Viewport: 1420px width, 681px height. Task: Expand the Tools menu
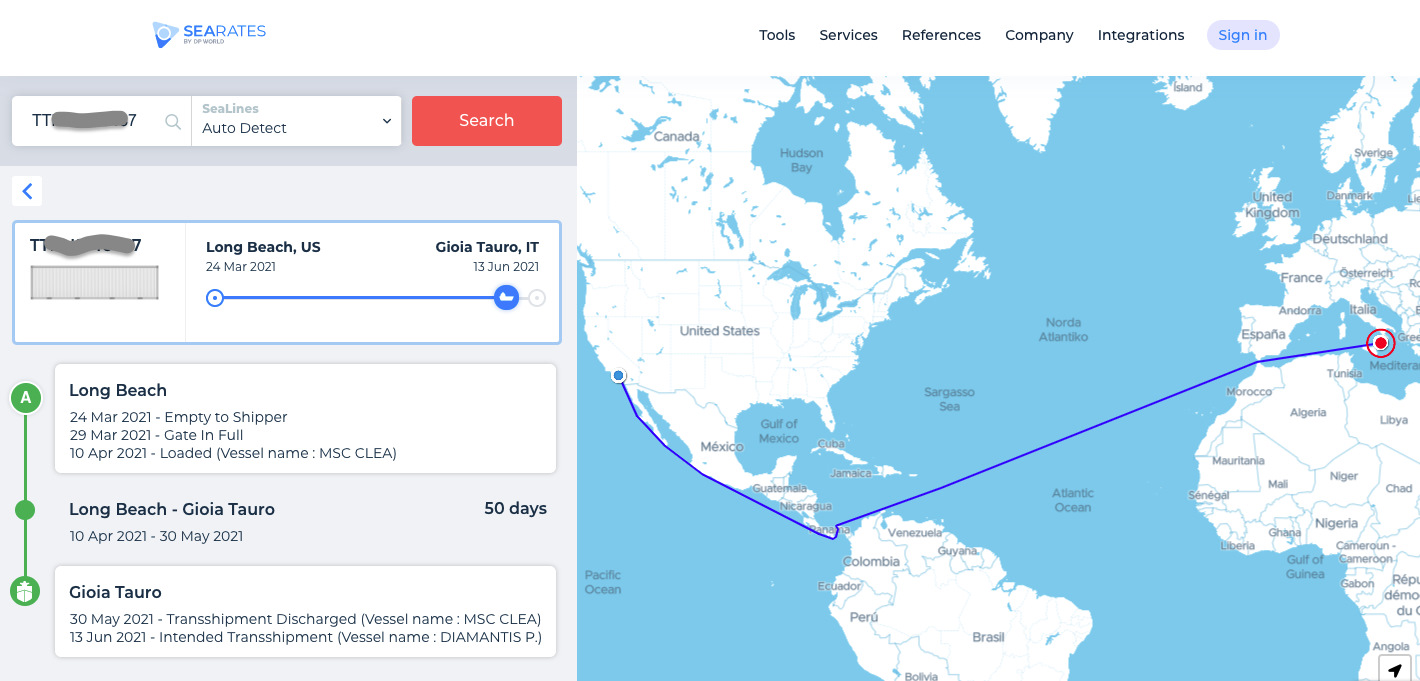[x=777, y=35]
